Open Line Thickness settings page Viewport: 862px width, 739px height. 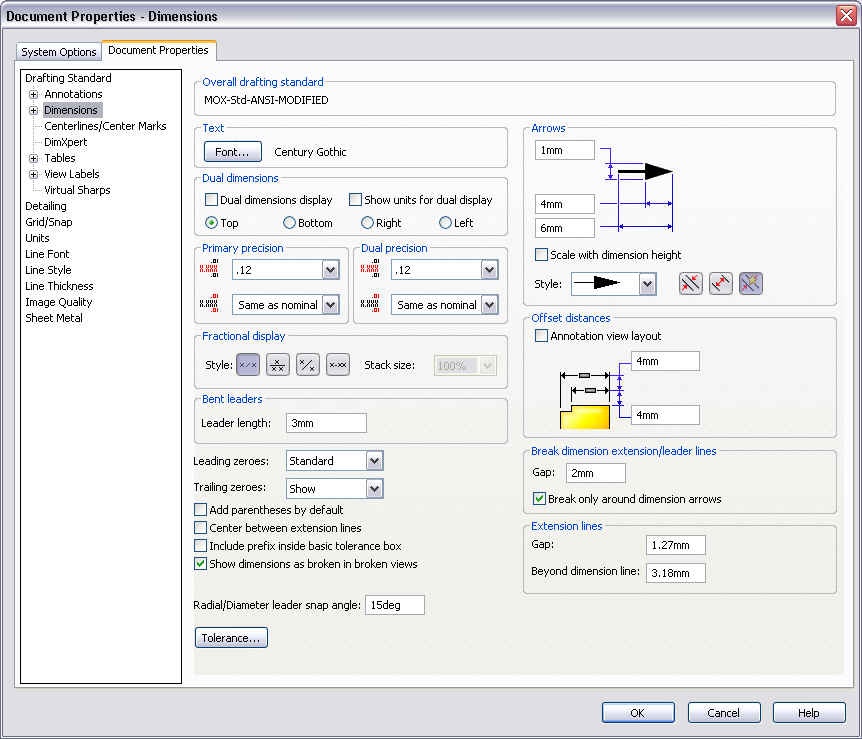(59, 285)
